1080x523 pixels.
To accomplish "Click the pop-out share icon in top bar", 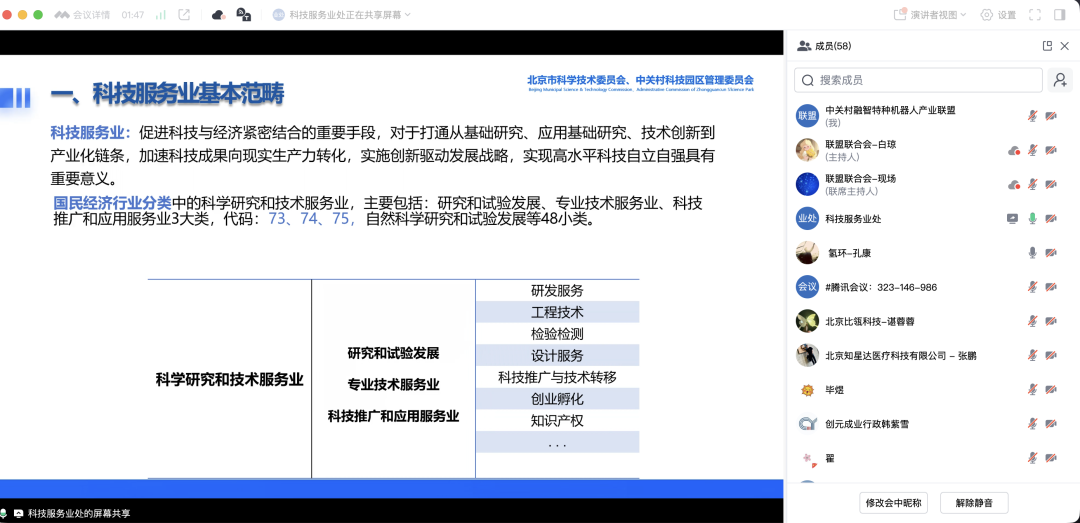I will click(x=184, y=14).
